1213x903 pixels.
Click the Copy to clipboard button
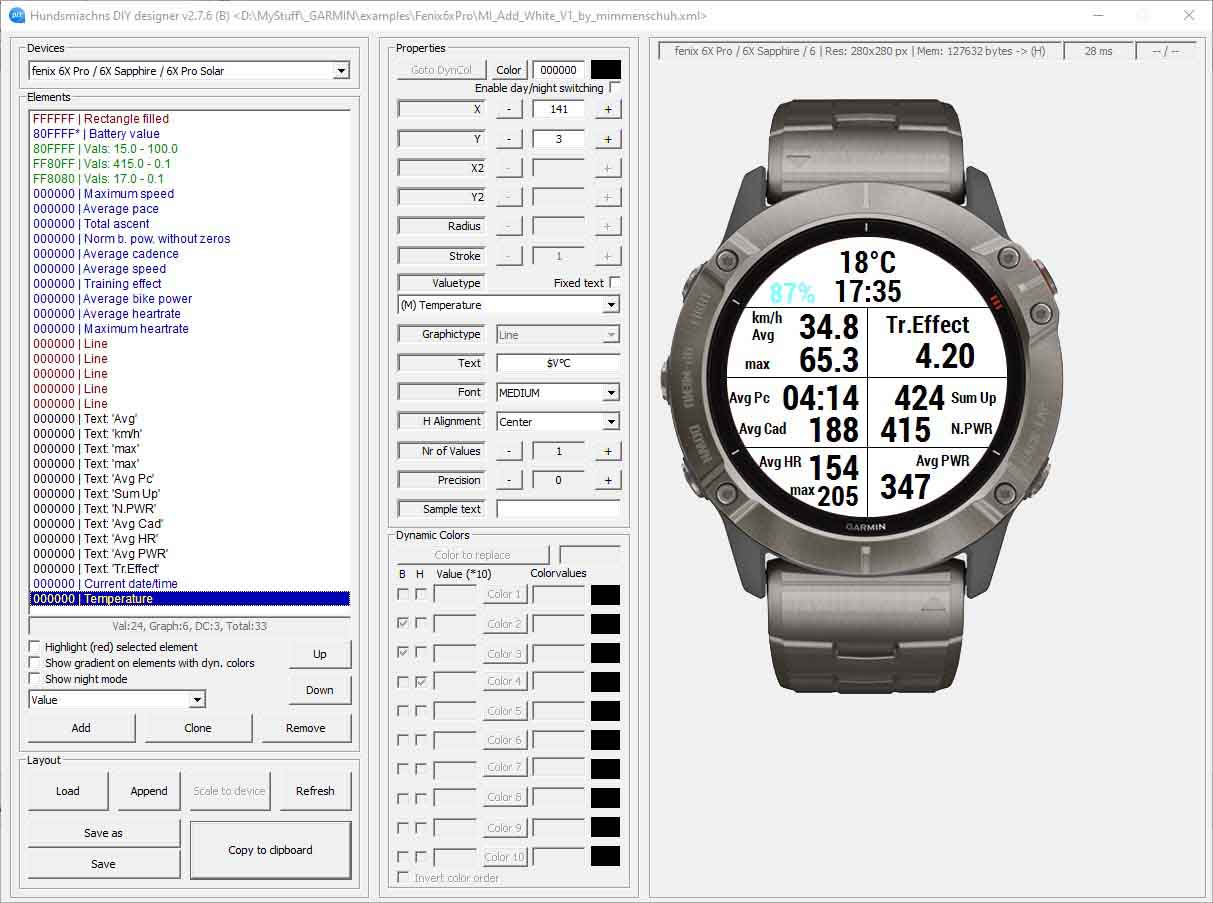click(x=269, y=849)
